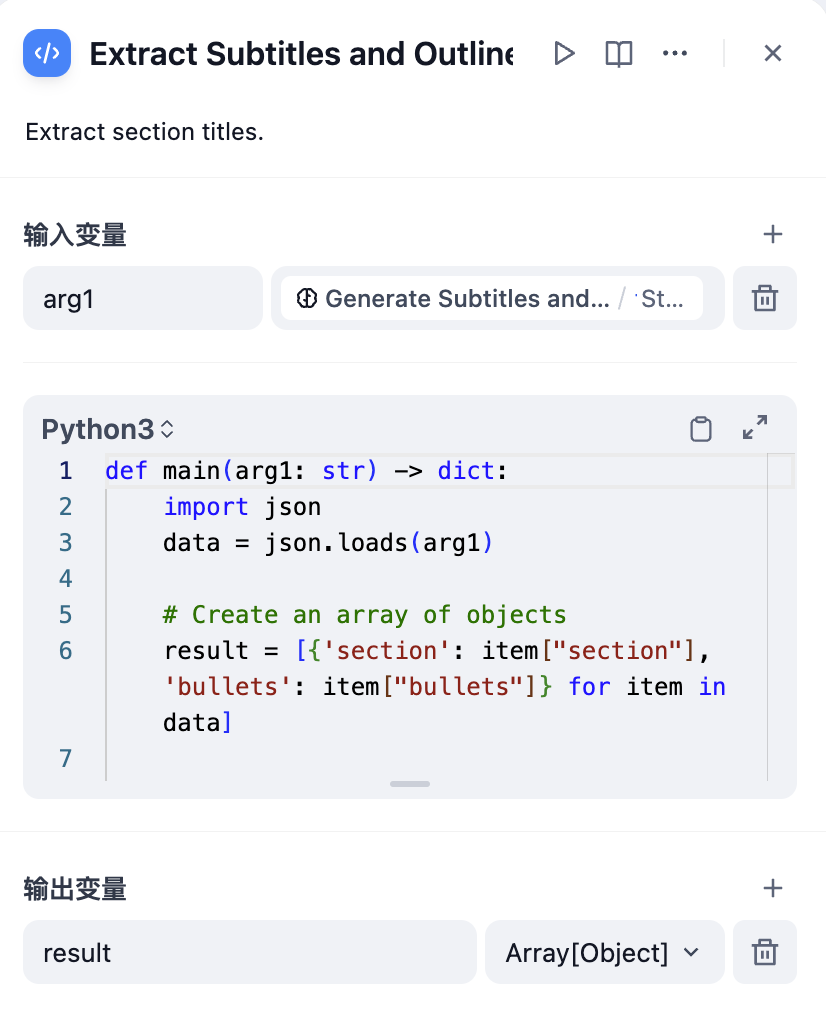Open the Array[Object] type dropdown
This screenshot has width=826, height=1012.
pyautogui.click(x=605, y=952)
